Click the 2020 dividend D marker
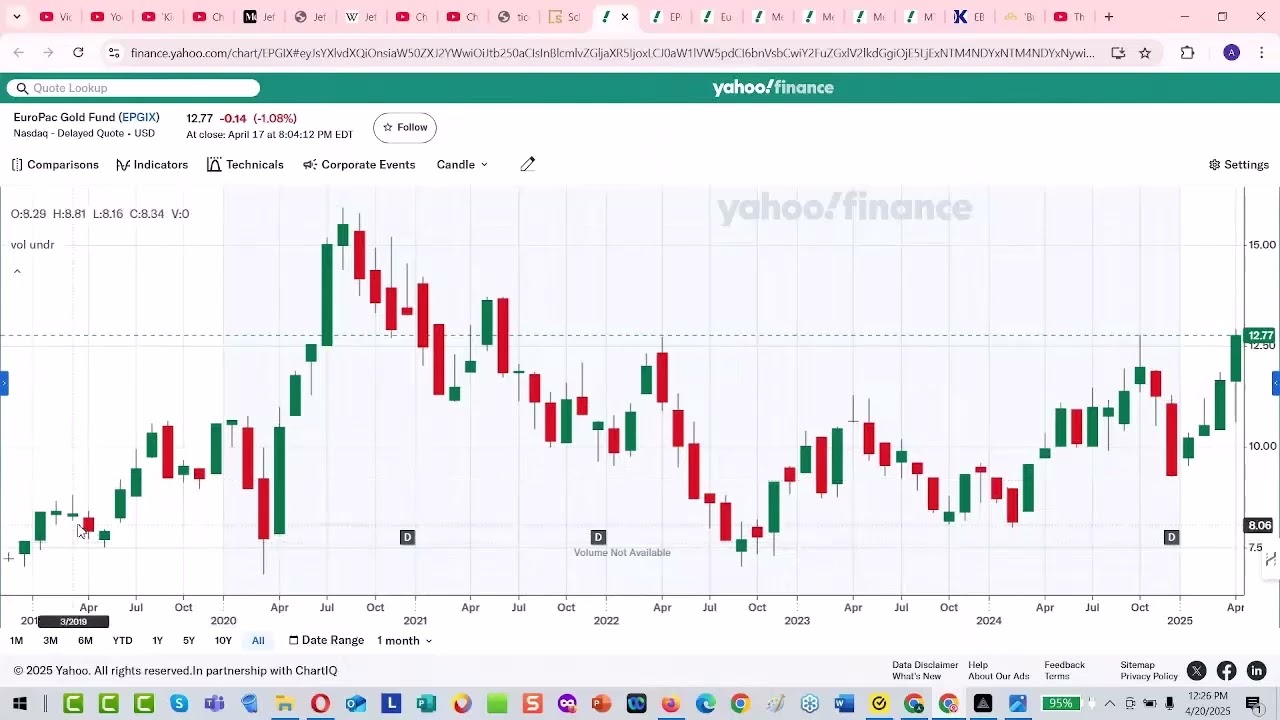The width and height of the screenshot is (1280, 720). tap(407, 538)
